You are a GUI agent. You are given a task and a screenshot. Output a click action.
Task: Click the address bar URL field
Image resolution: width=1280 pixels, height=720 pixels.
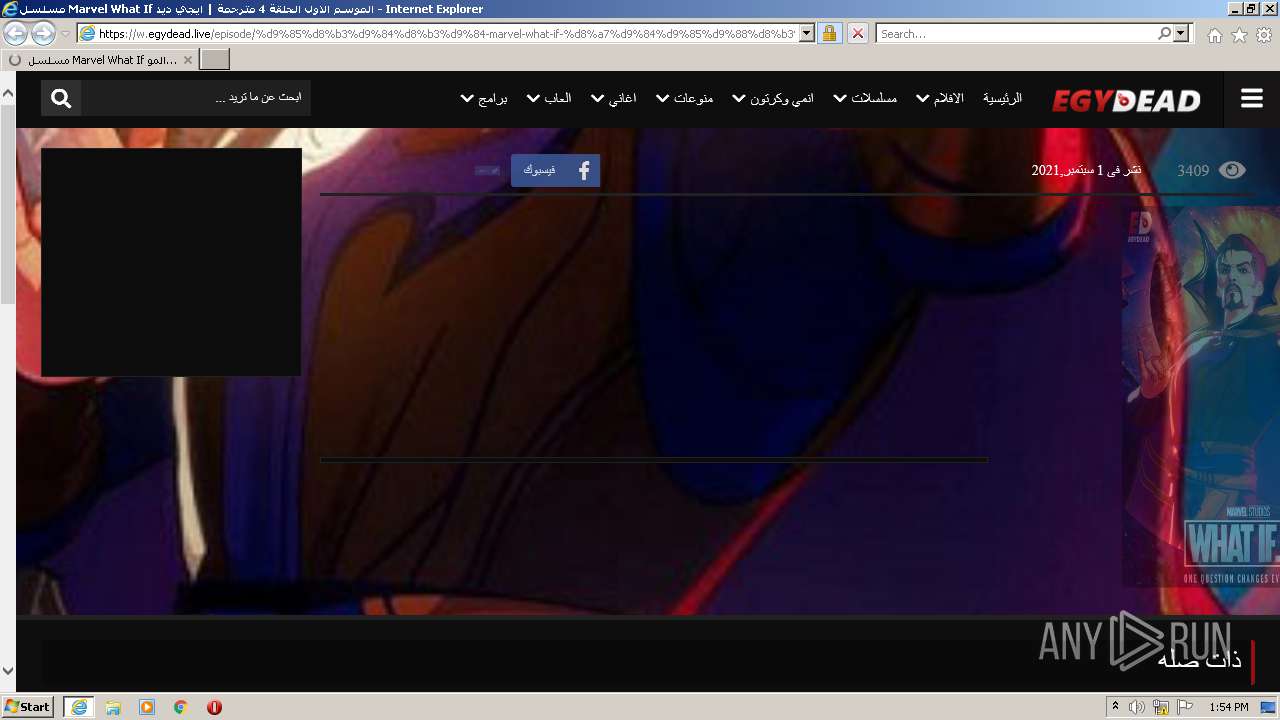pyautogui.click(x=446, y=33)
